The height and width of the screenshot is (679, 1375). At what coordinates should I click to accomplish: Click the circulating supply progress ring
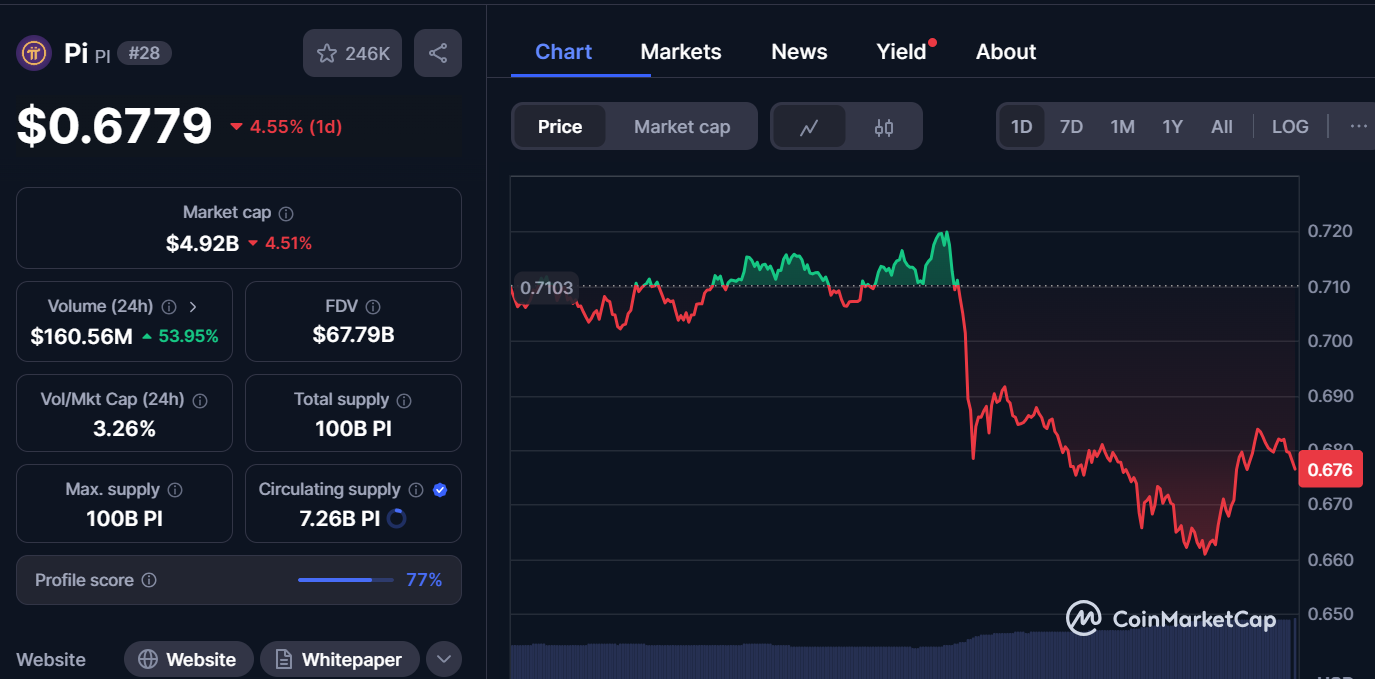(396, 518)
